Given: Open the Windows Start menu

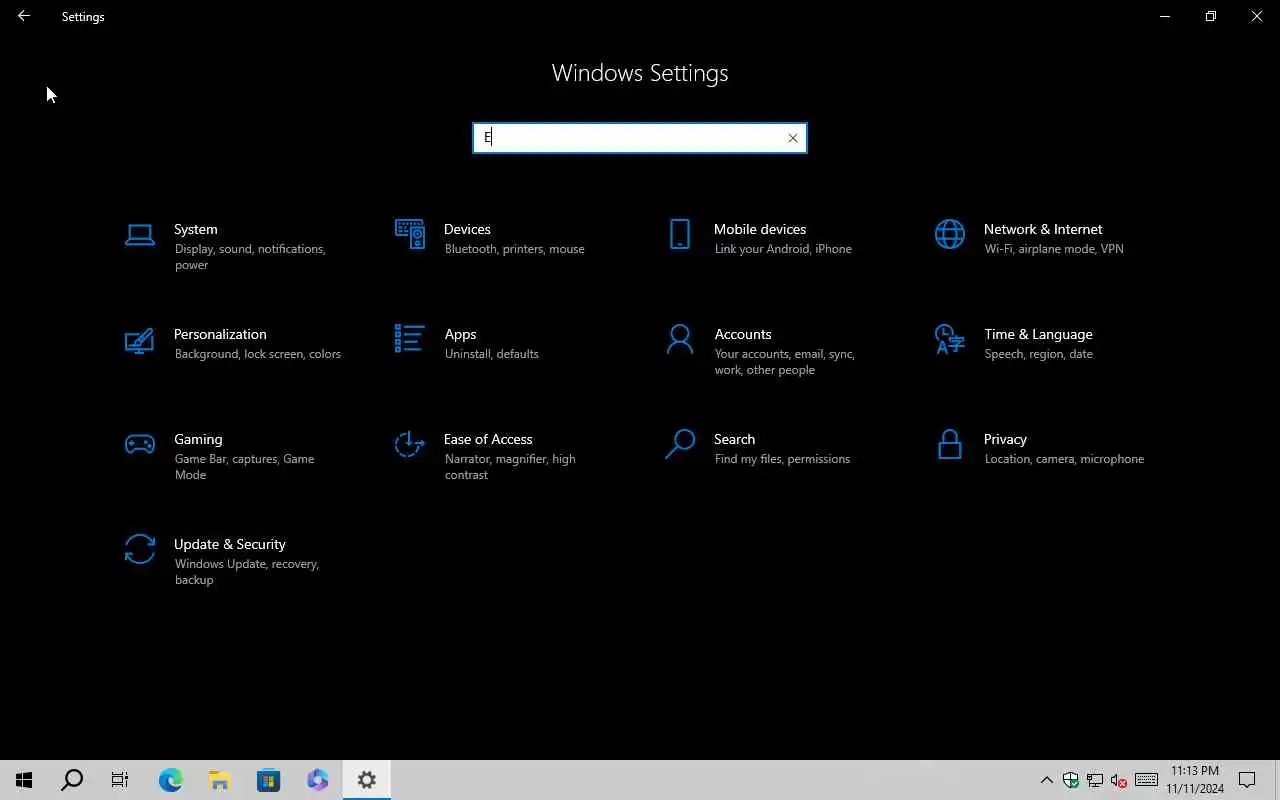Looking at the screenshot, I should [x=24, y=780].
